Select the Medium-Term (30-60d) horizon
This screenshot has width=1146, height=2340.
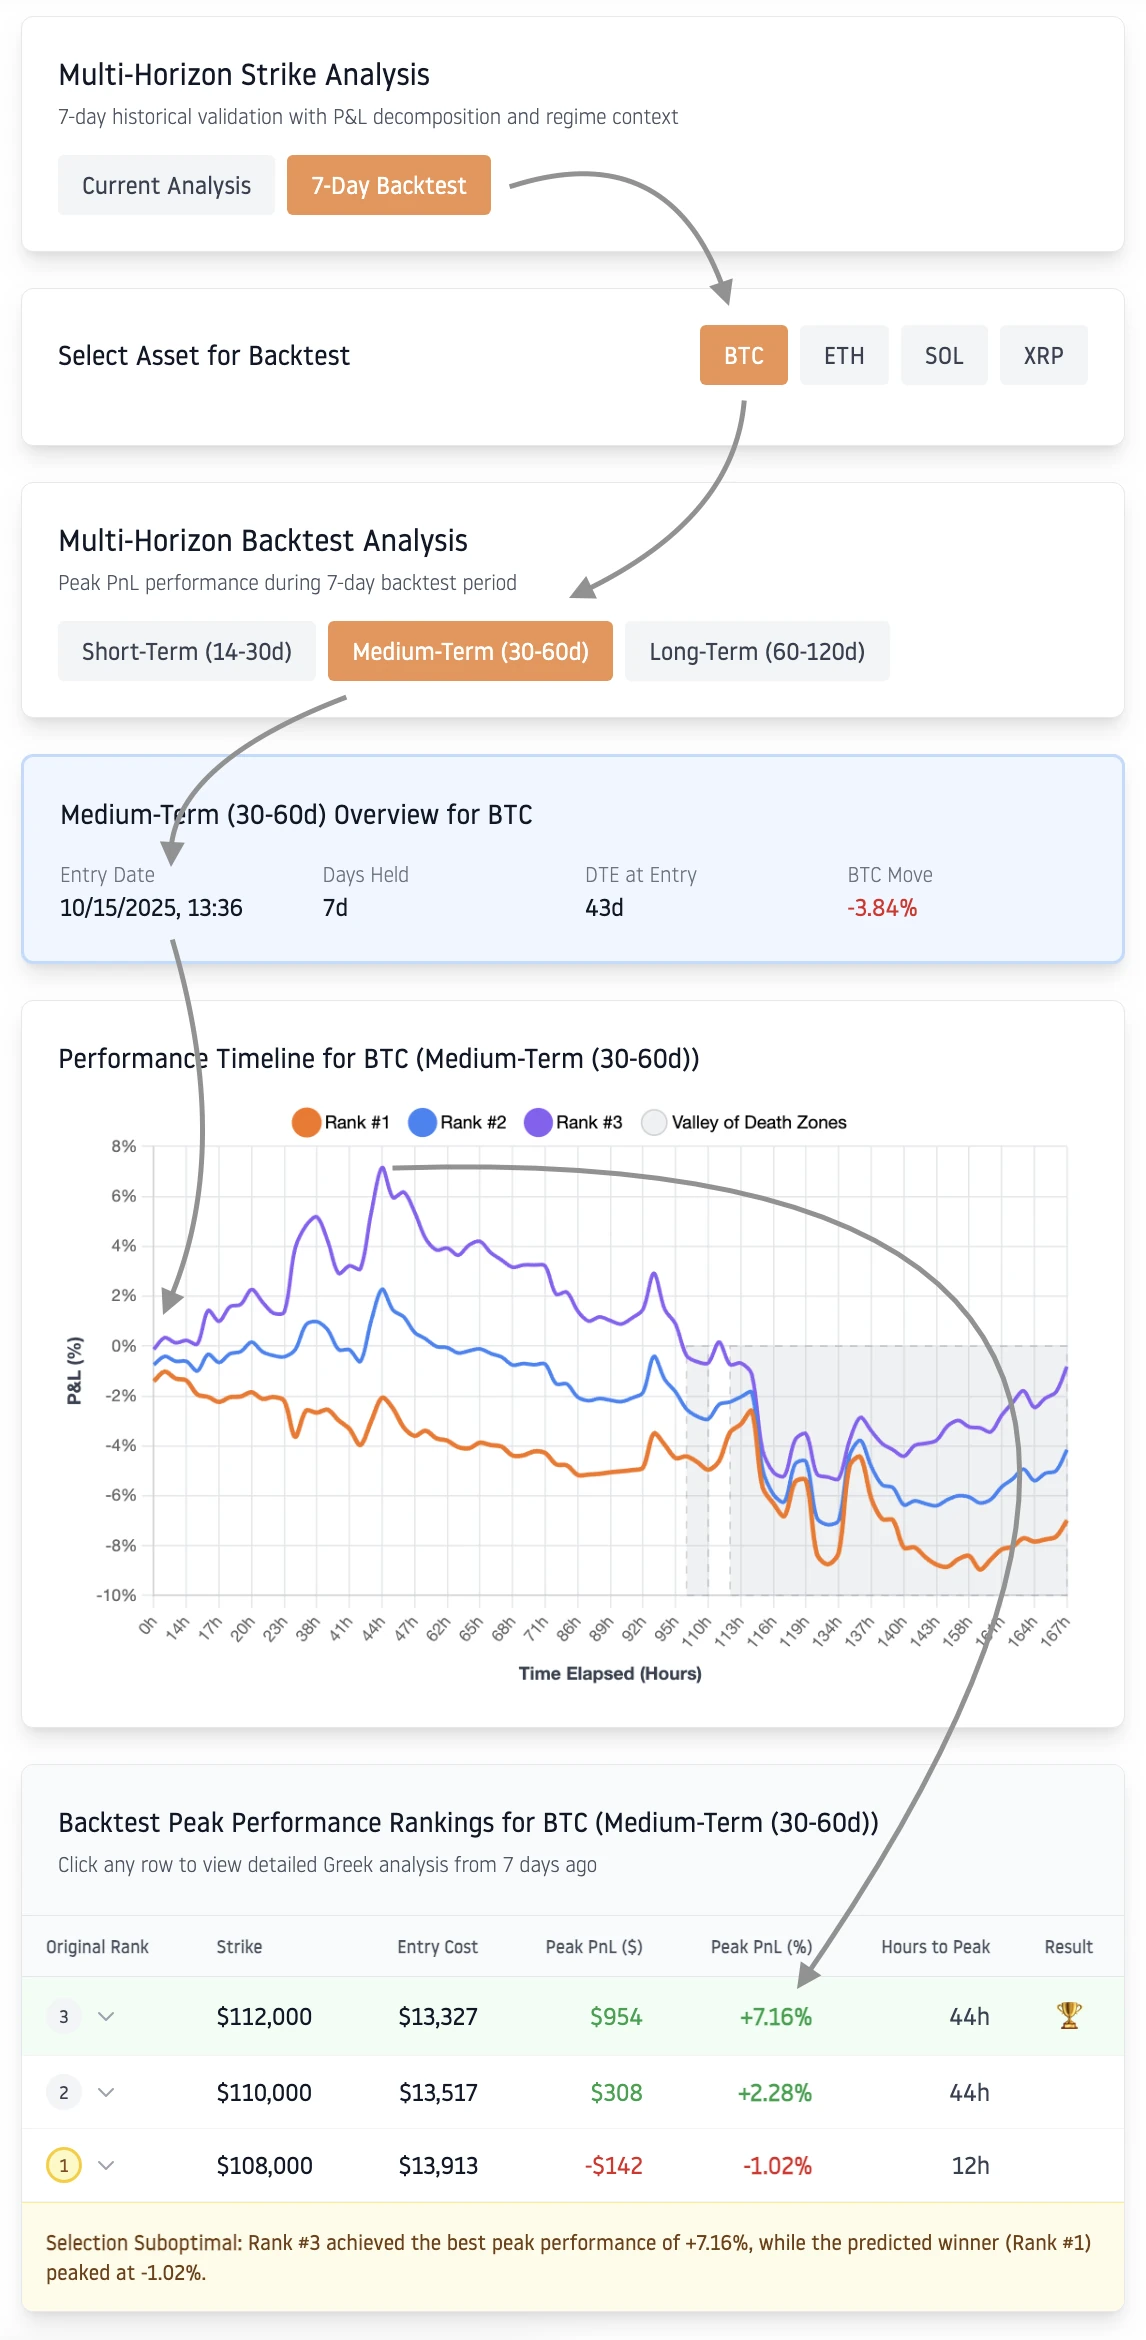tap(470, 651)
